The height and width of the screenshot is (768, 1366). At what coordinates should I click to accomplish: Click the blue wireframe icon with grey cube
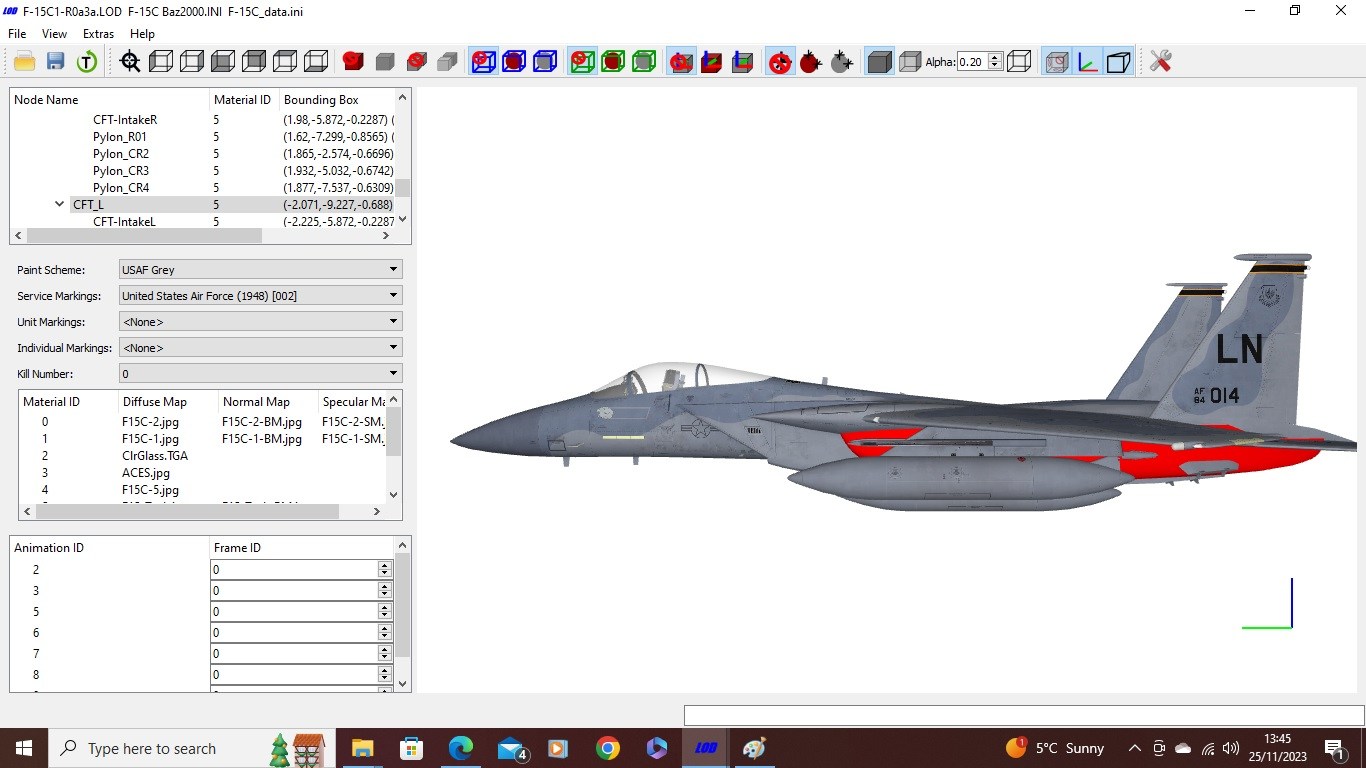pyautogui.click(x=545, y=62)
